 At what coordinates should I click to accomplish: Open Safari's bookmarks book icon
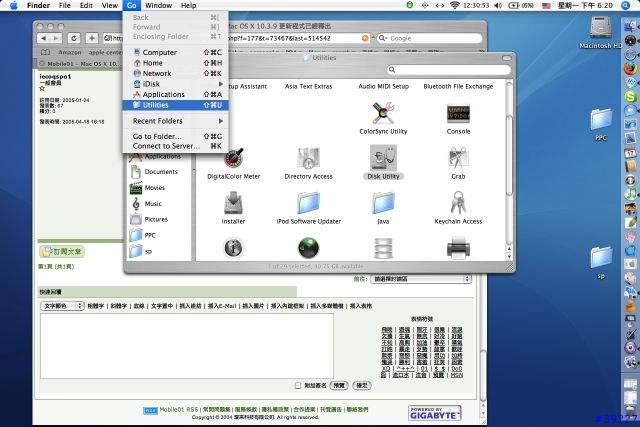(x=45, y=52)
